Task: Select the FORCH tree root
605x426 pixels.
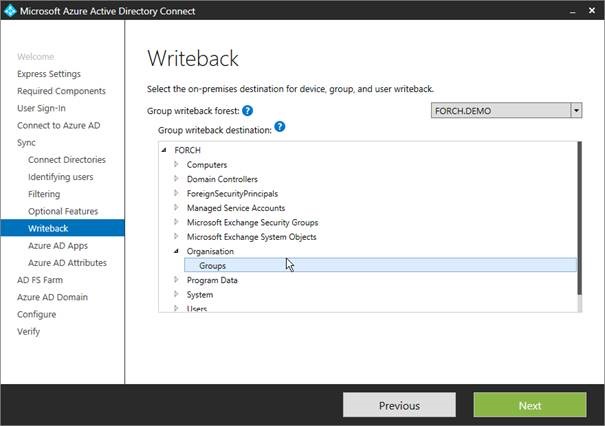Action: (x=188, y=150)
